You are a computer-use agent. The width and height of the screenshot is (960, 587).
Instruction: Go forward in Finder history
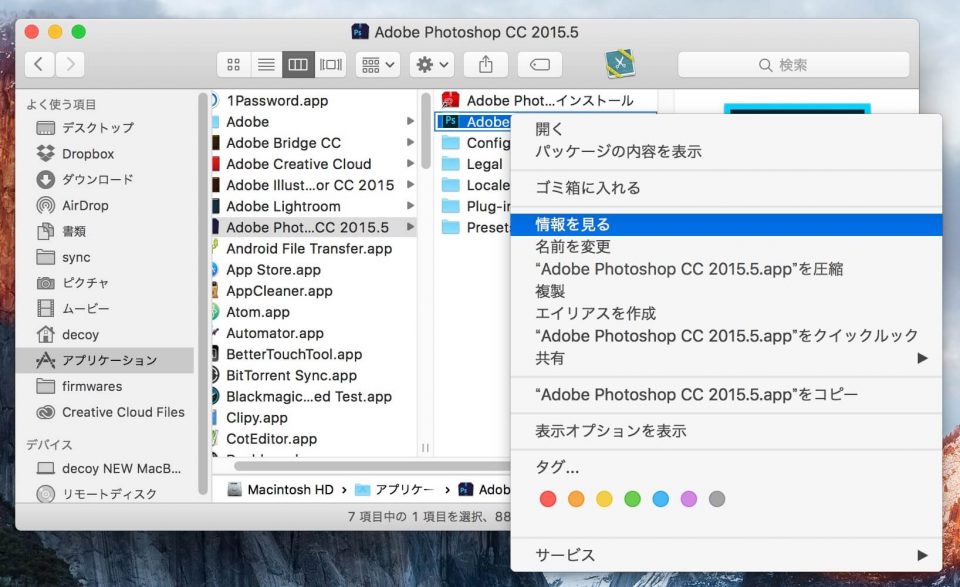point(70,64)
